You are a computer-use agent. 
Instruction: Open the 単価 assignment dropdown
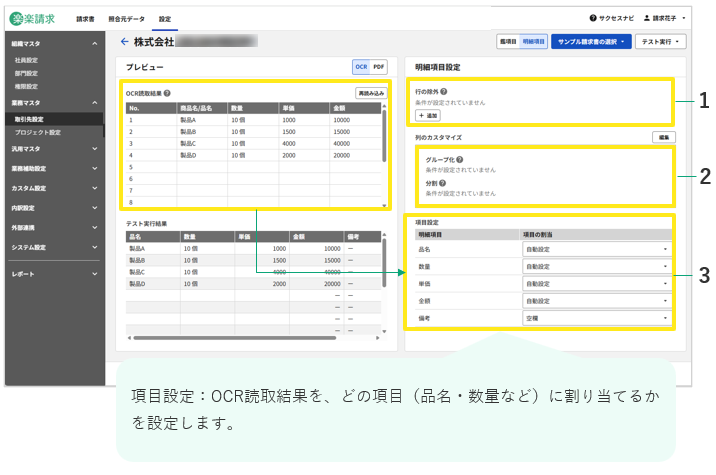[597, 284]
